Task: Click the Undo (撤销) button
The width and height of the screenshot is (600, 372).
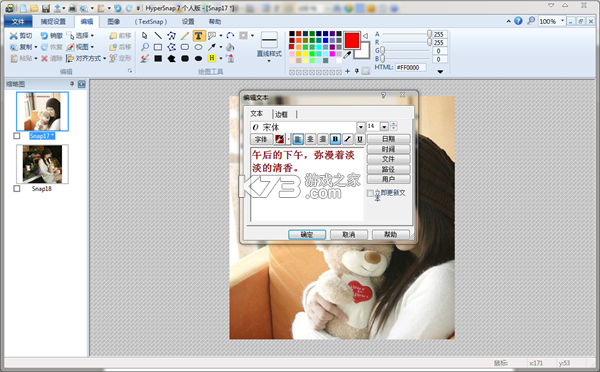Action: coord(52,36)
